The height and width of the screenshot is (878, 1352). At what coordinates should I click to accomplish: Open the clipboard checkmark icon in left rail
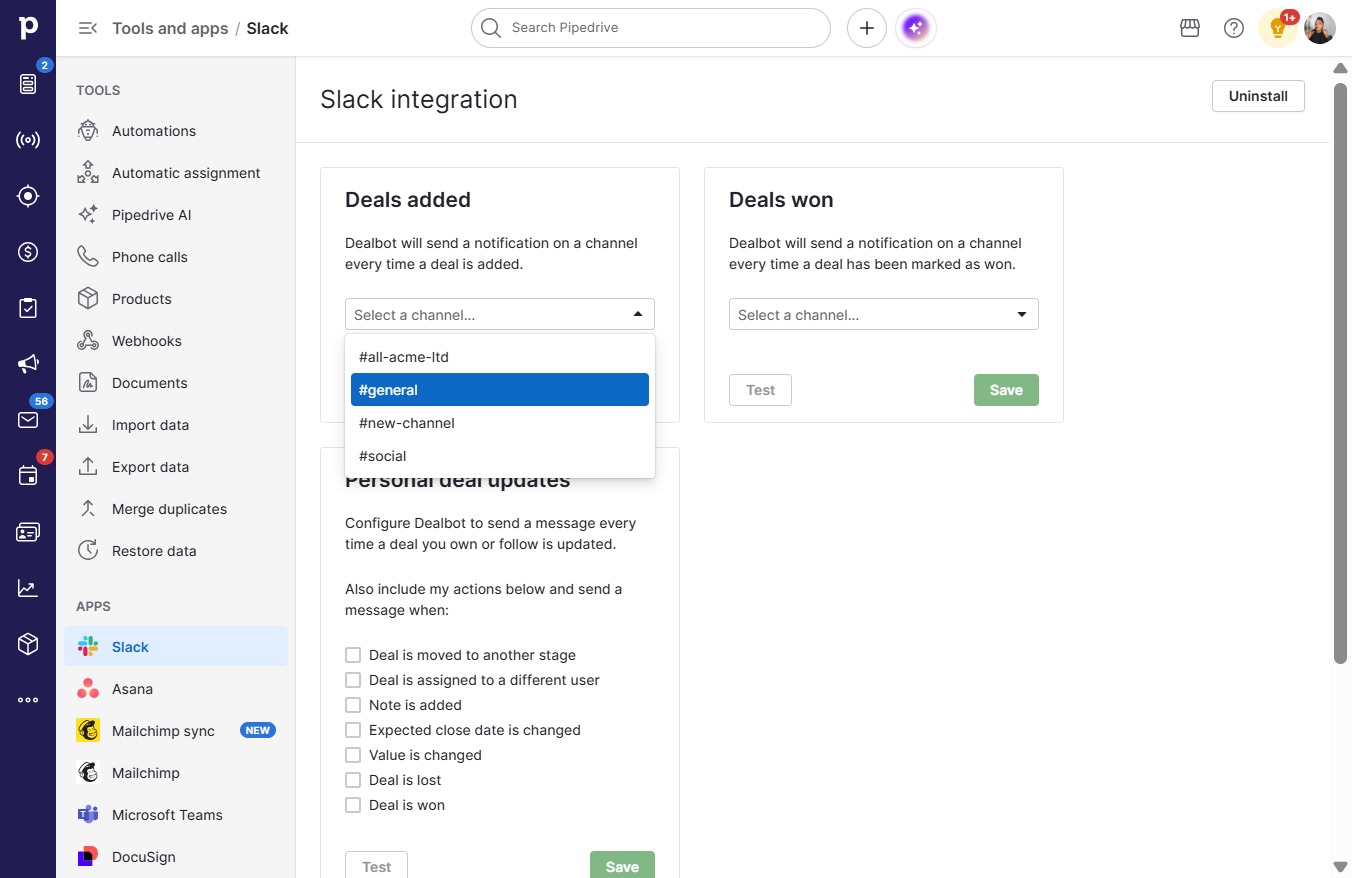[x=28, y=308]
